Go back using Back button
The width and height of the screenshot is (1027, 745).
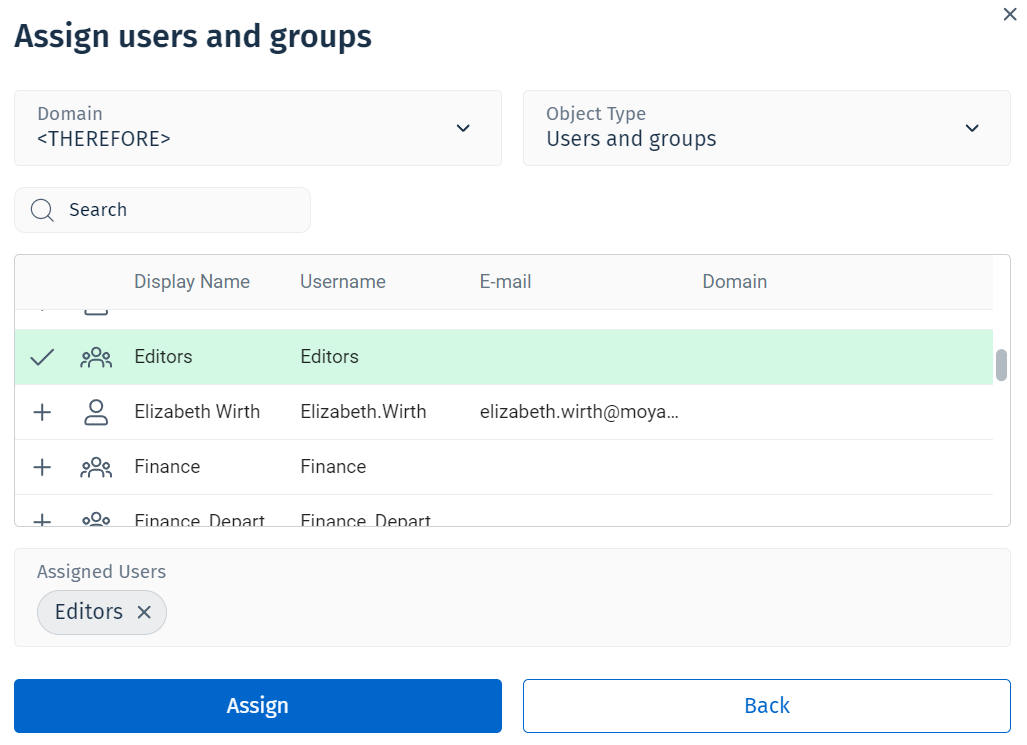coord(766,706)
